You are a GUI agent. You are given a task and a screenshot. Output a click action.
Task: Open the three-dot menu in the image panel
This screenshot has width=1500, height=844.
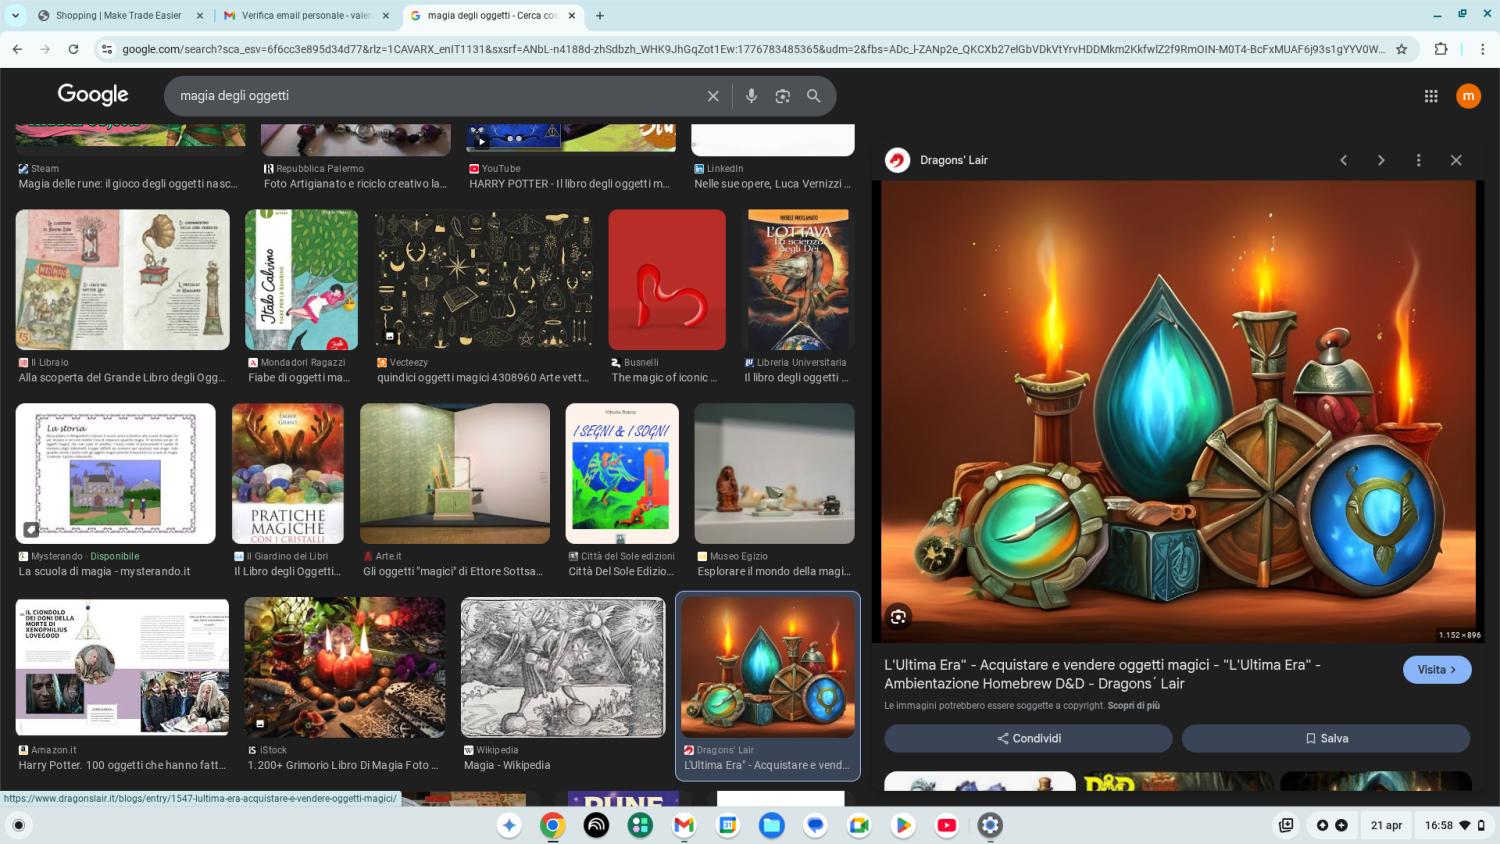[x=1418, y=159]
